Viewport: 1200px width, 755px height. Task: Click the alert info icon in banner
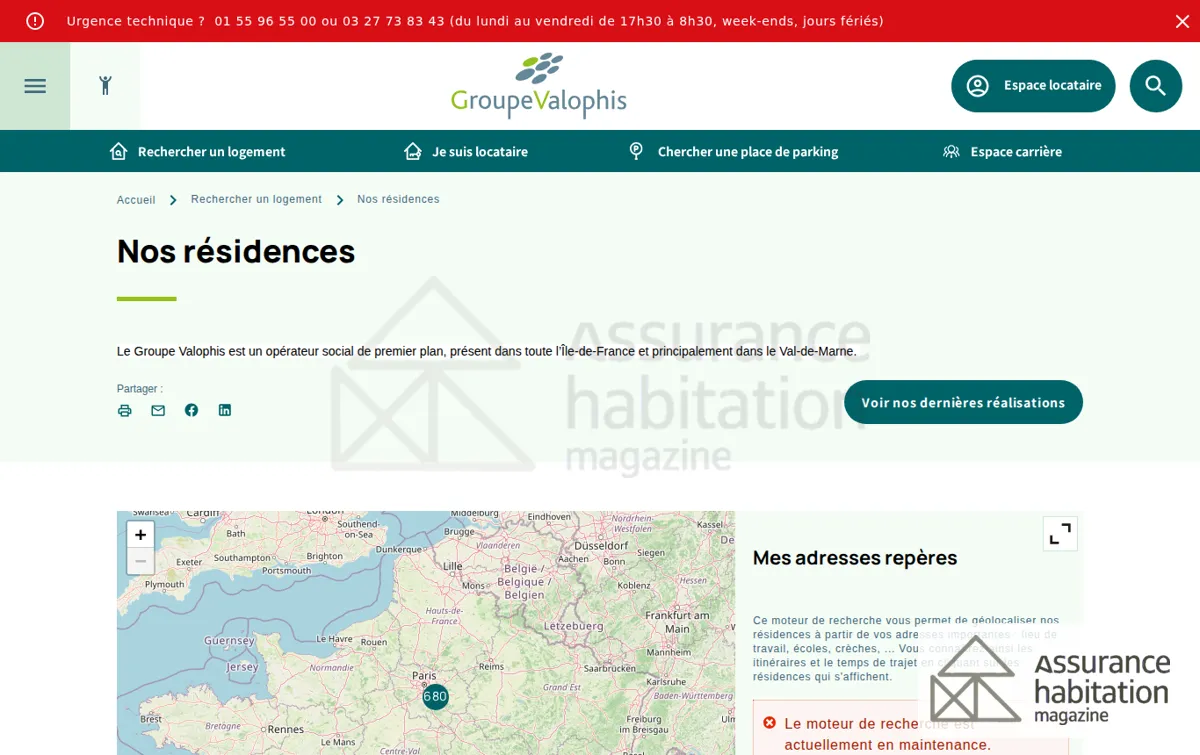[x=35, y=21]
